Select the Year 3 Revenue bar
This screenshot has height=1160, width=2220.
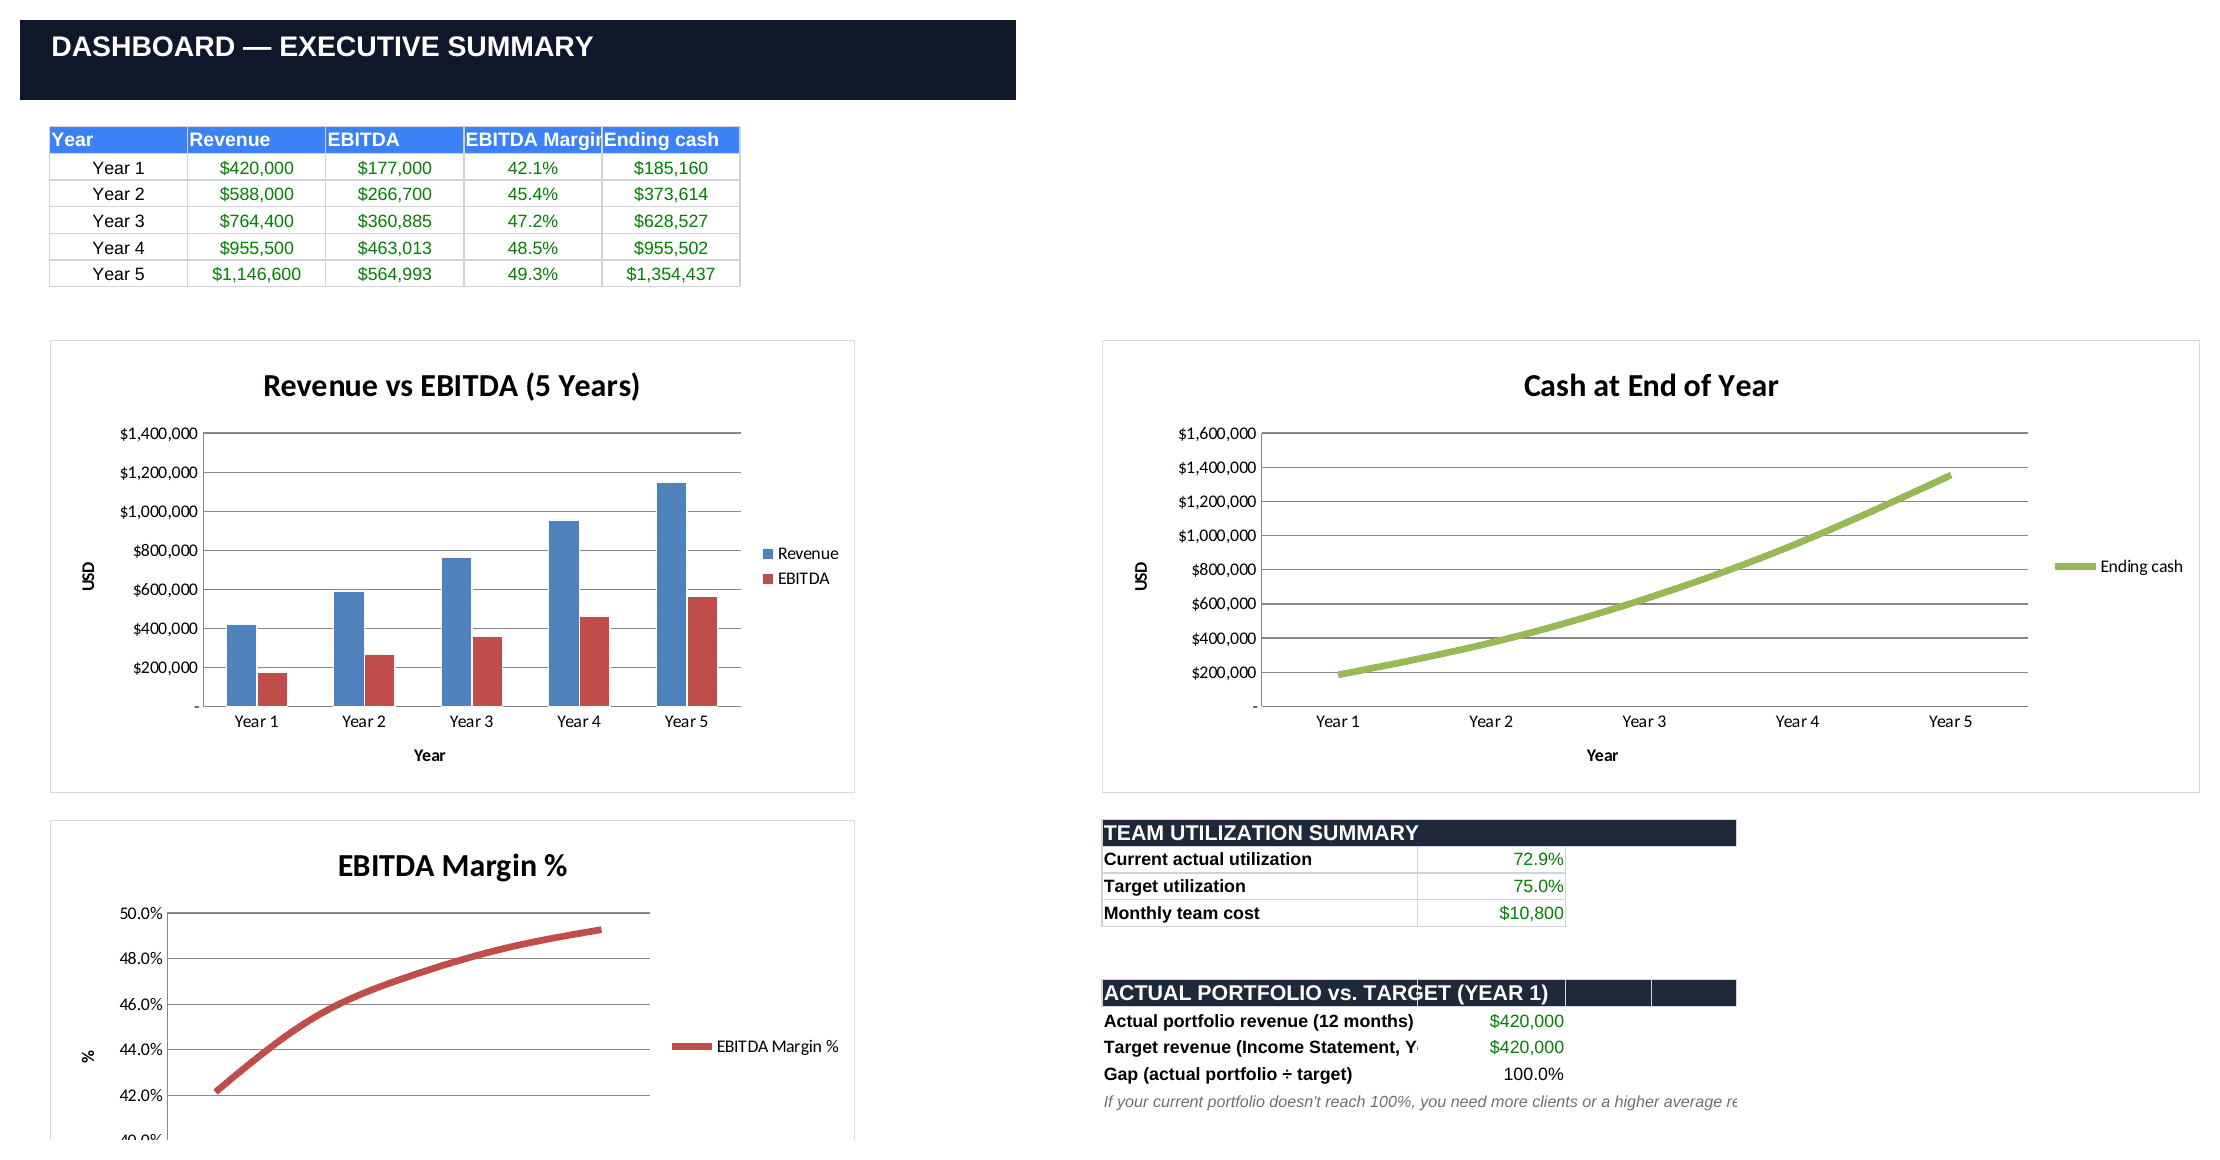[456, 632]
